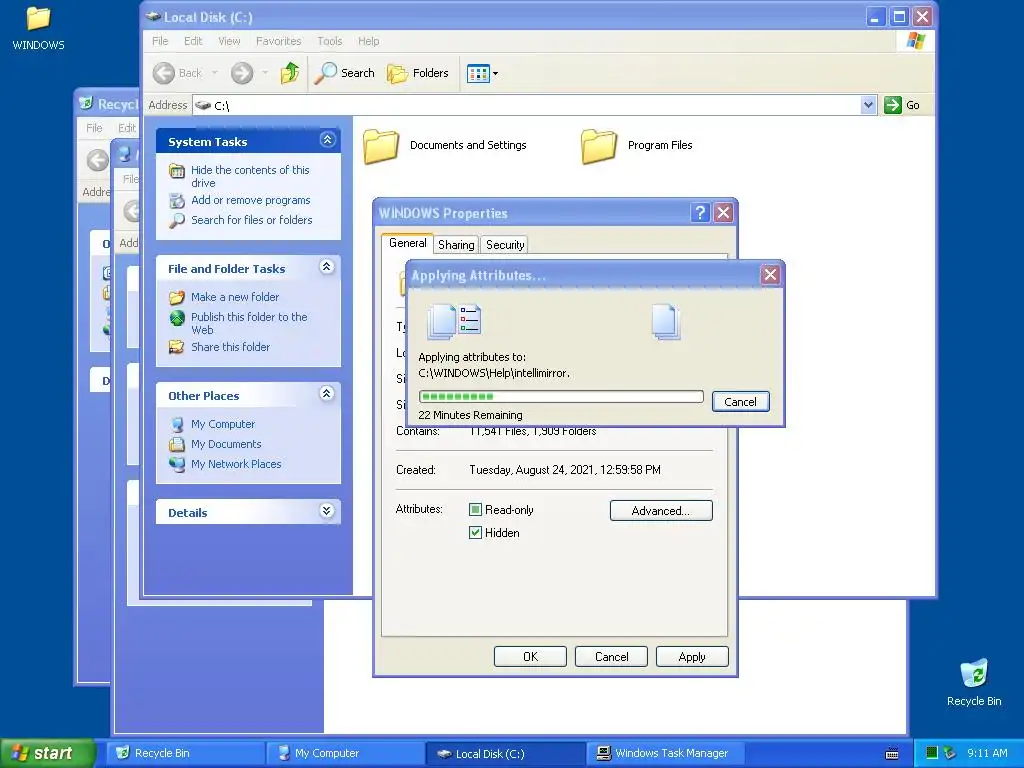Click My Computer in Other Places
1024x768 pixels.
[223, 424]
